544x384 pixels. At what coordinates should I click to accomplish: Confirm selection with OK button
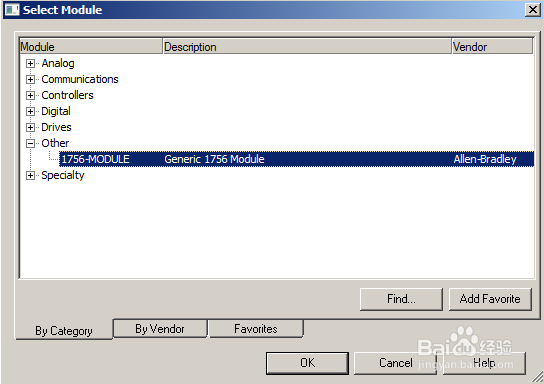click(x=307, y=363)
